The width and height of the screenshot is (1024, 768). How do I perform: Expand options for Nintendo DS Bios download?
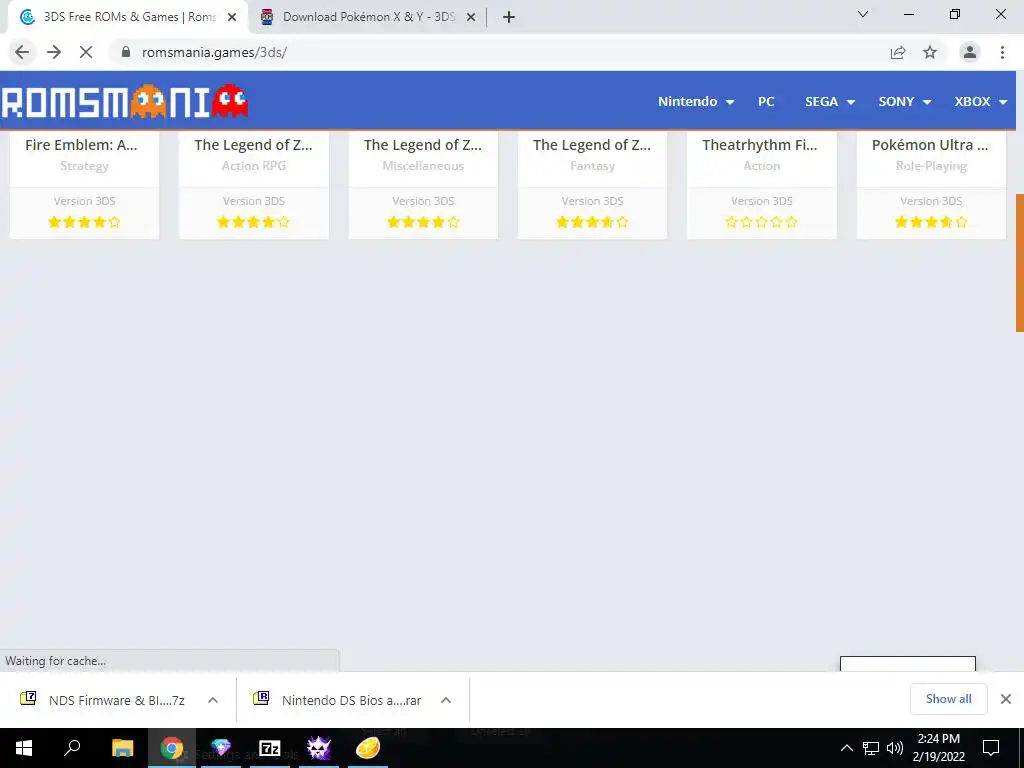[446, 700]
